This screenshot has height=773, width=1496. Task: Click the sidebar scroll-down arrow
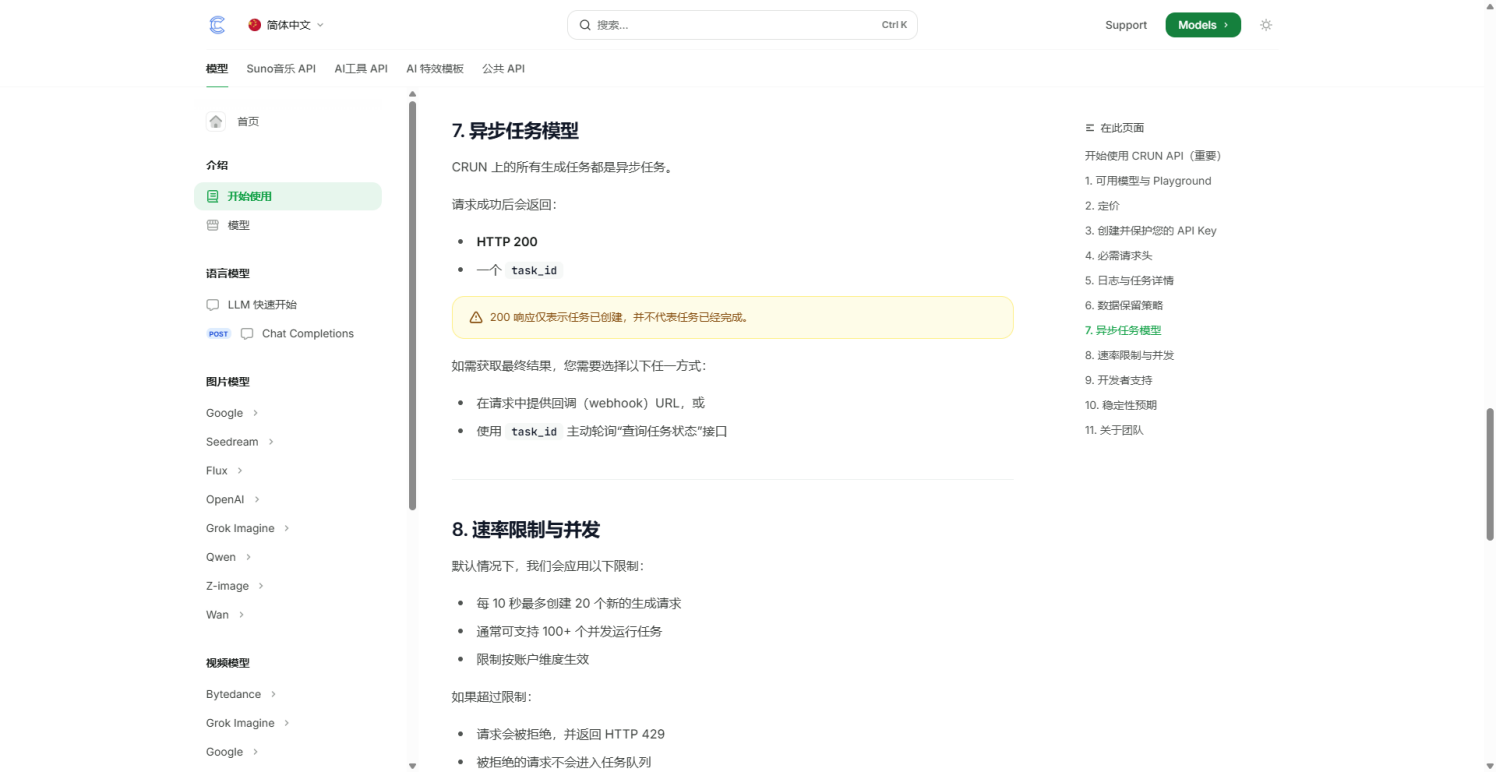click(x=413, y=766)
